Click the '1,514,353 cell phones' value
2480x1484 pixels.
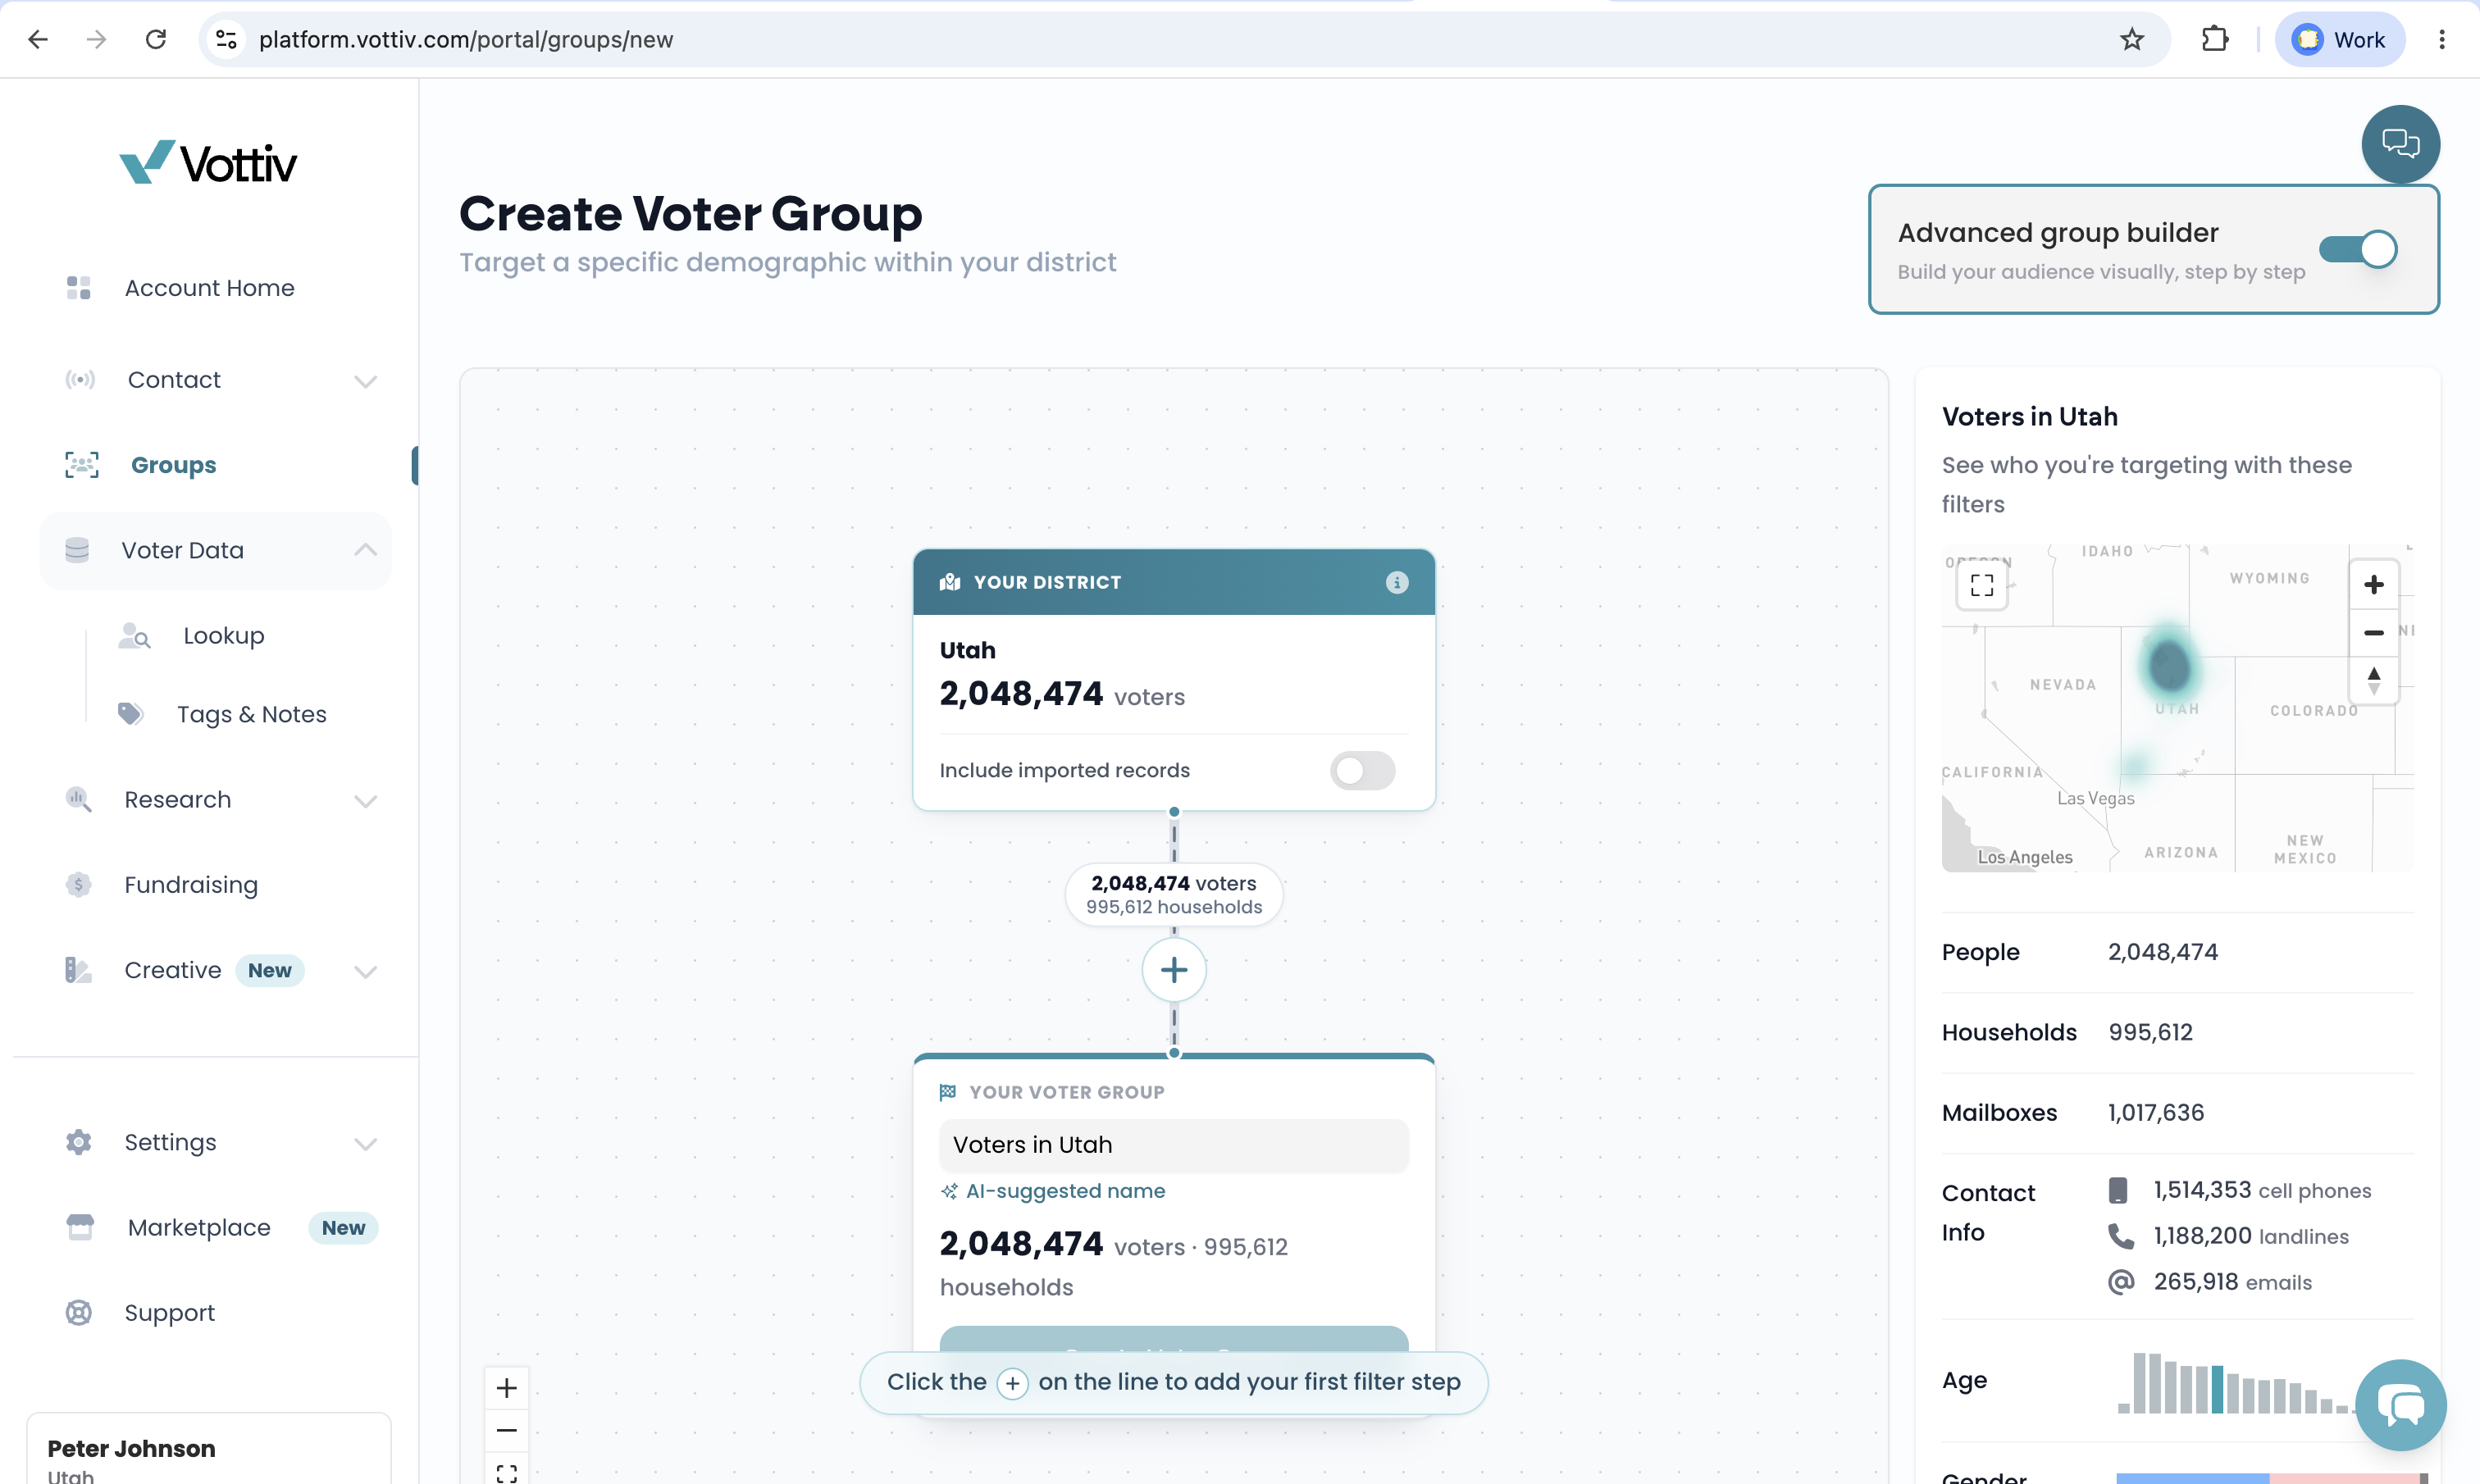[2262, 1190]
